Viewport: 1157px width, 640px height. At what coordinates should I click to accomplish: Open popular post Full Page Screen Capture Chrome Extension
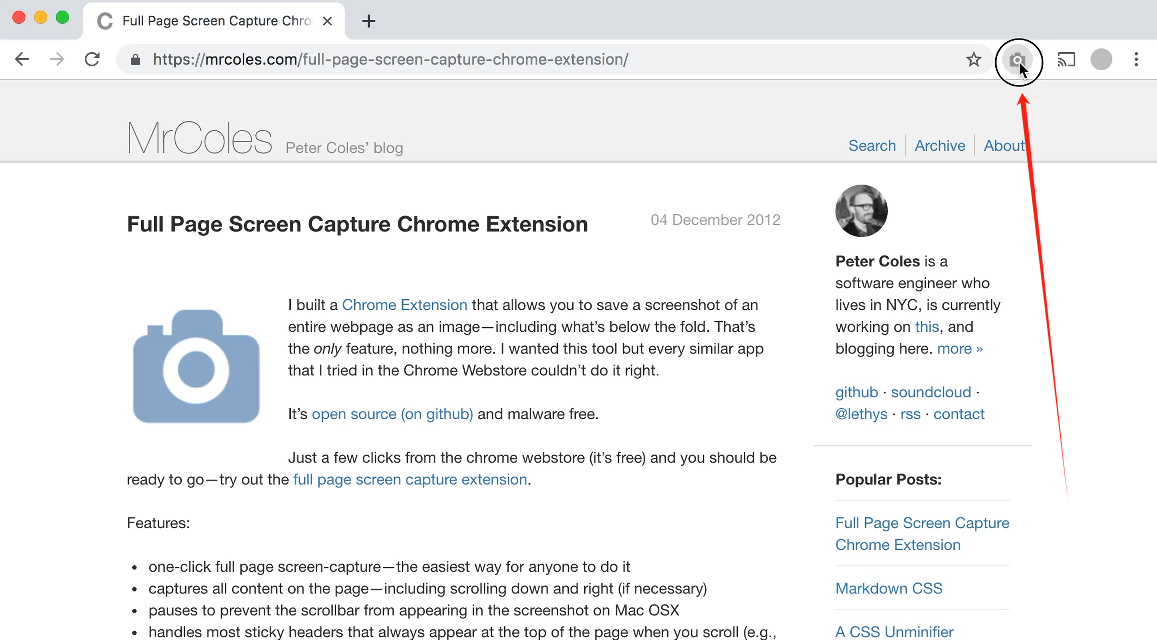[x=922, y=534]
